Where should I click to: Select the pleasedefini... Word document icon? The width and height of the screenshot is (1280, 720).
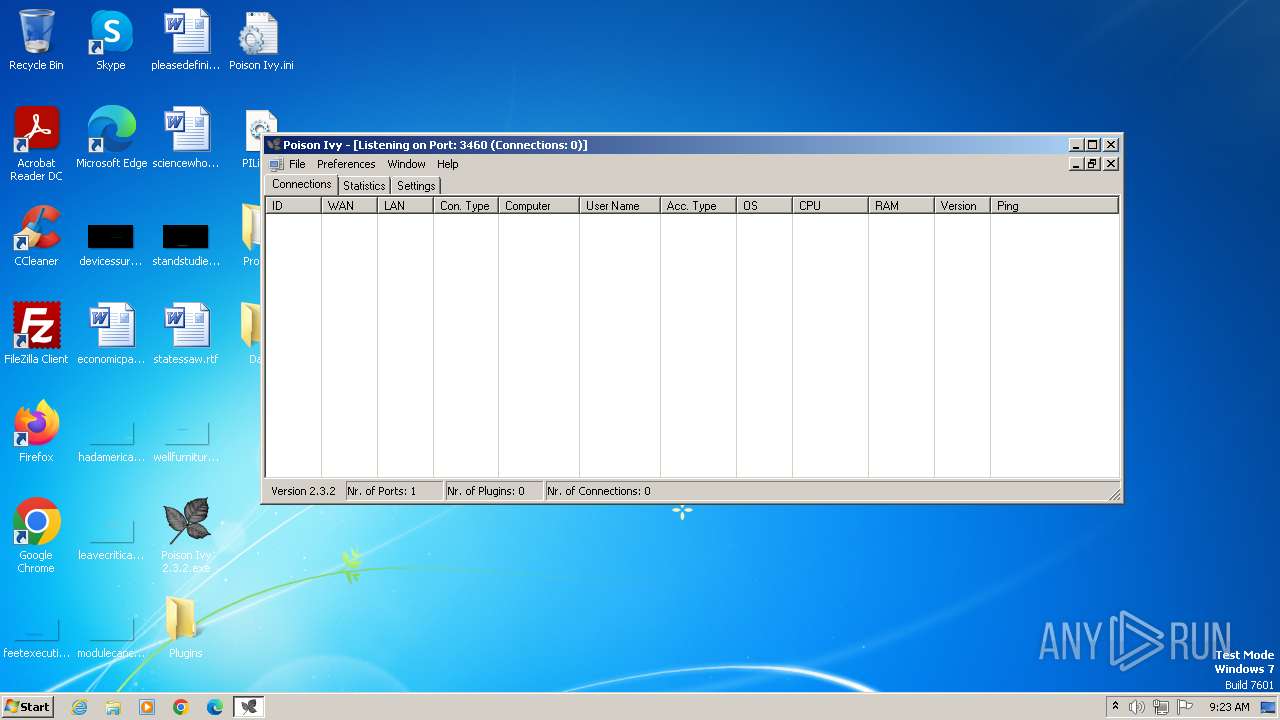(x=186, y=41)
